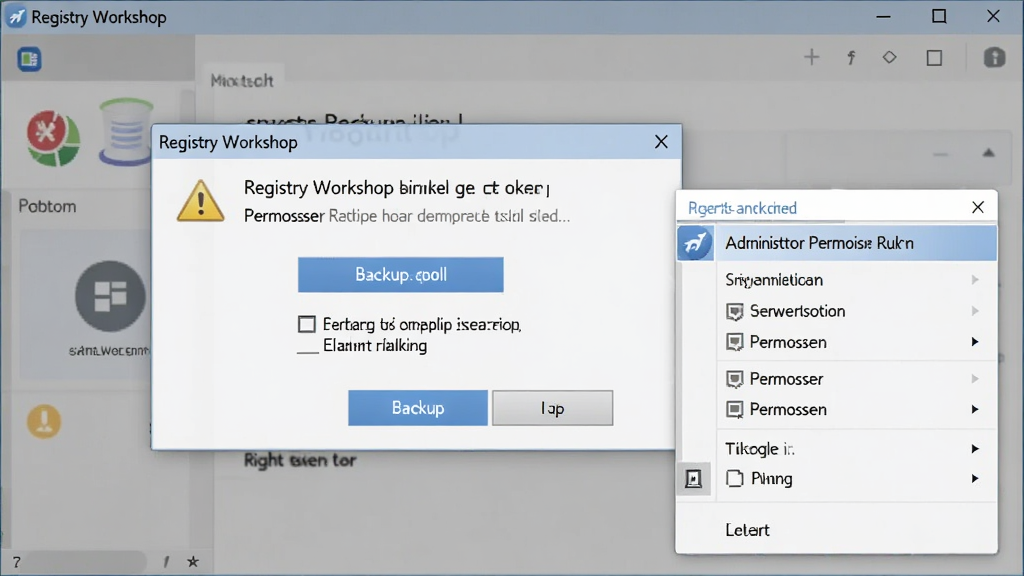Click the orange warning circle icon in sidebar
This screenshot has width=1024, height=576.
(44, 421)
